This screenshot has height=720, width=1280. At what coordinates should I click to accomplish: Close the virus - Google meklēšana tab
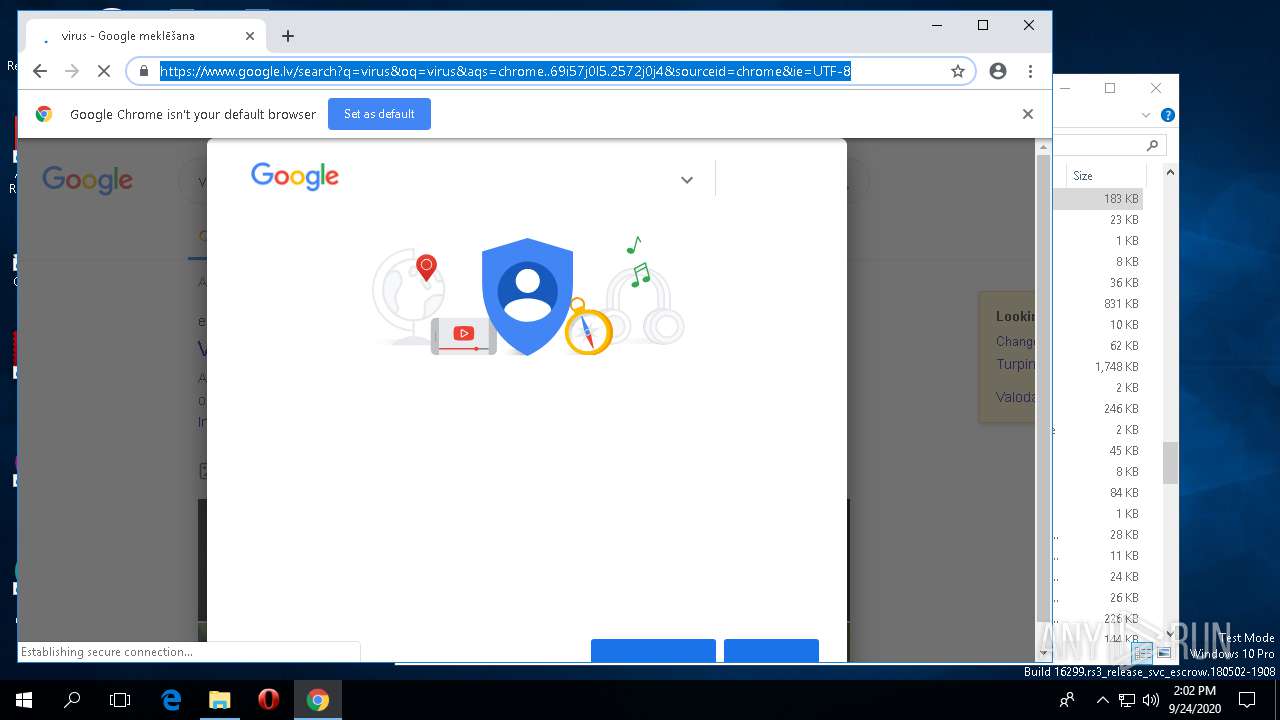pos(250,36)
